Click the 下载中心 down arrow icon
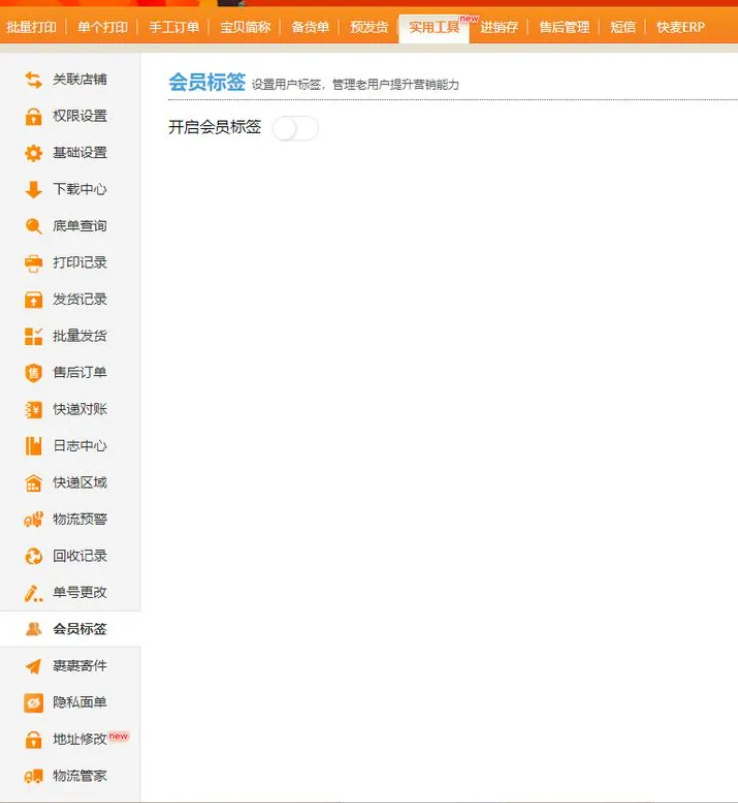This screenshot has height=803, width=738. (33, 189)
